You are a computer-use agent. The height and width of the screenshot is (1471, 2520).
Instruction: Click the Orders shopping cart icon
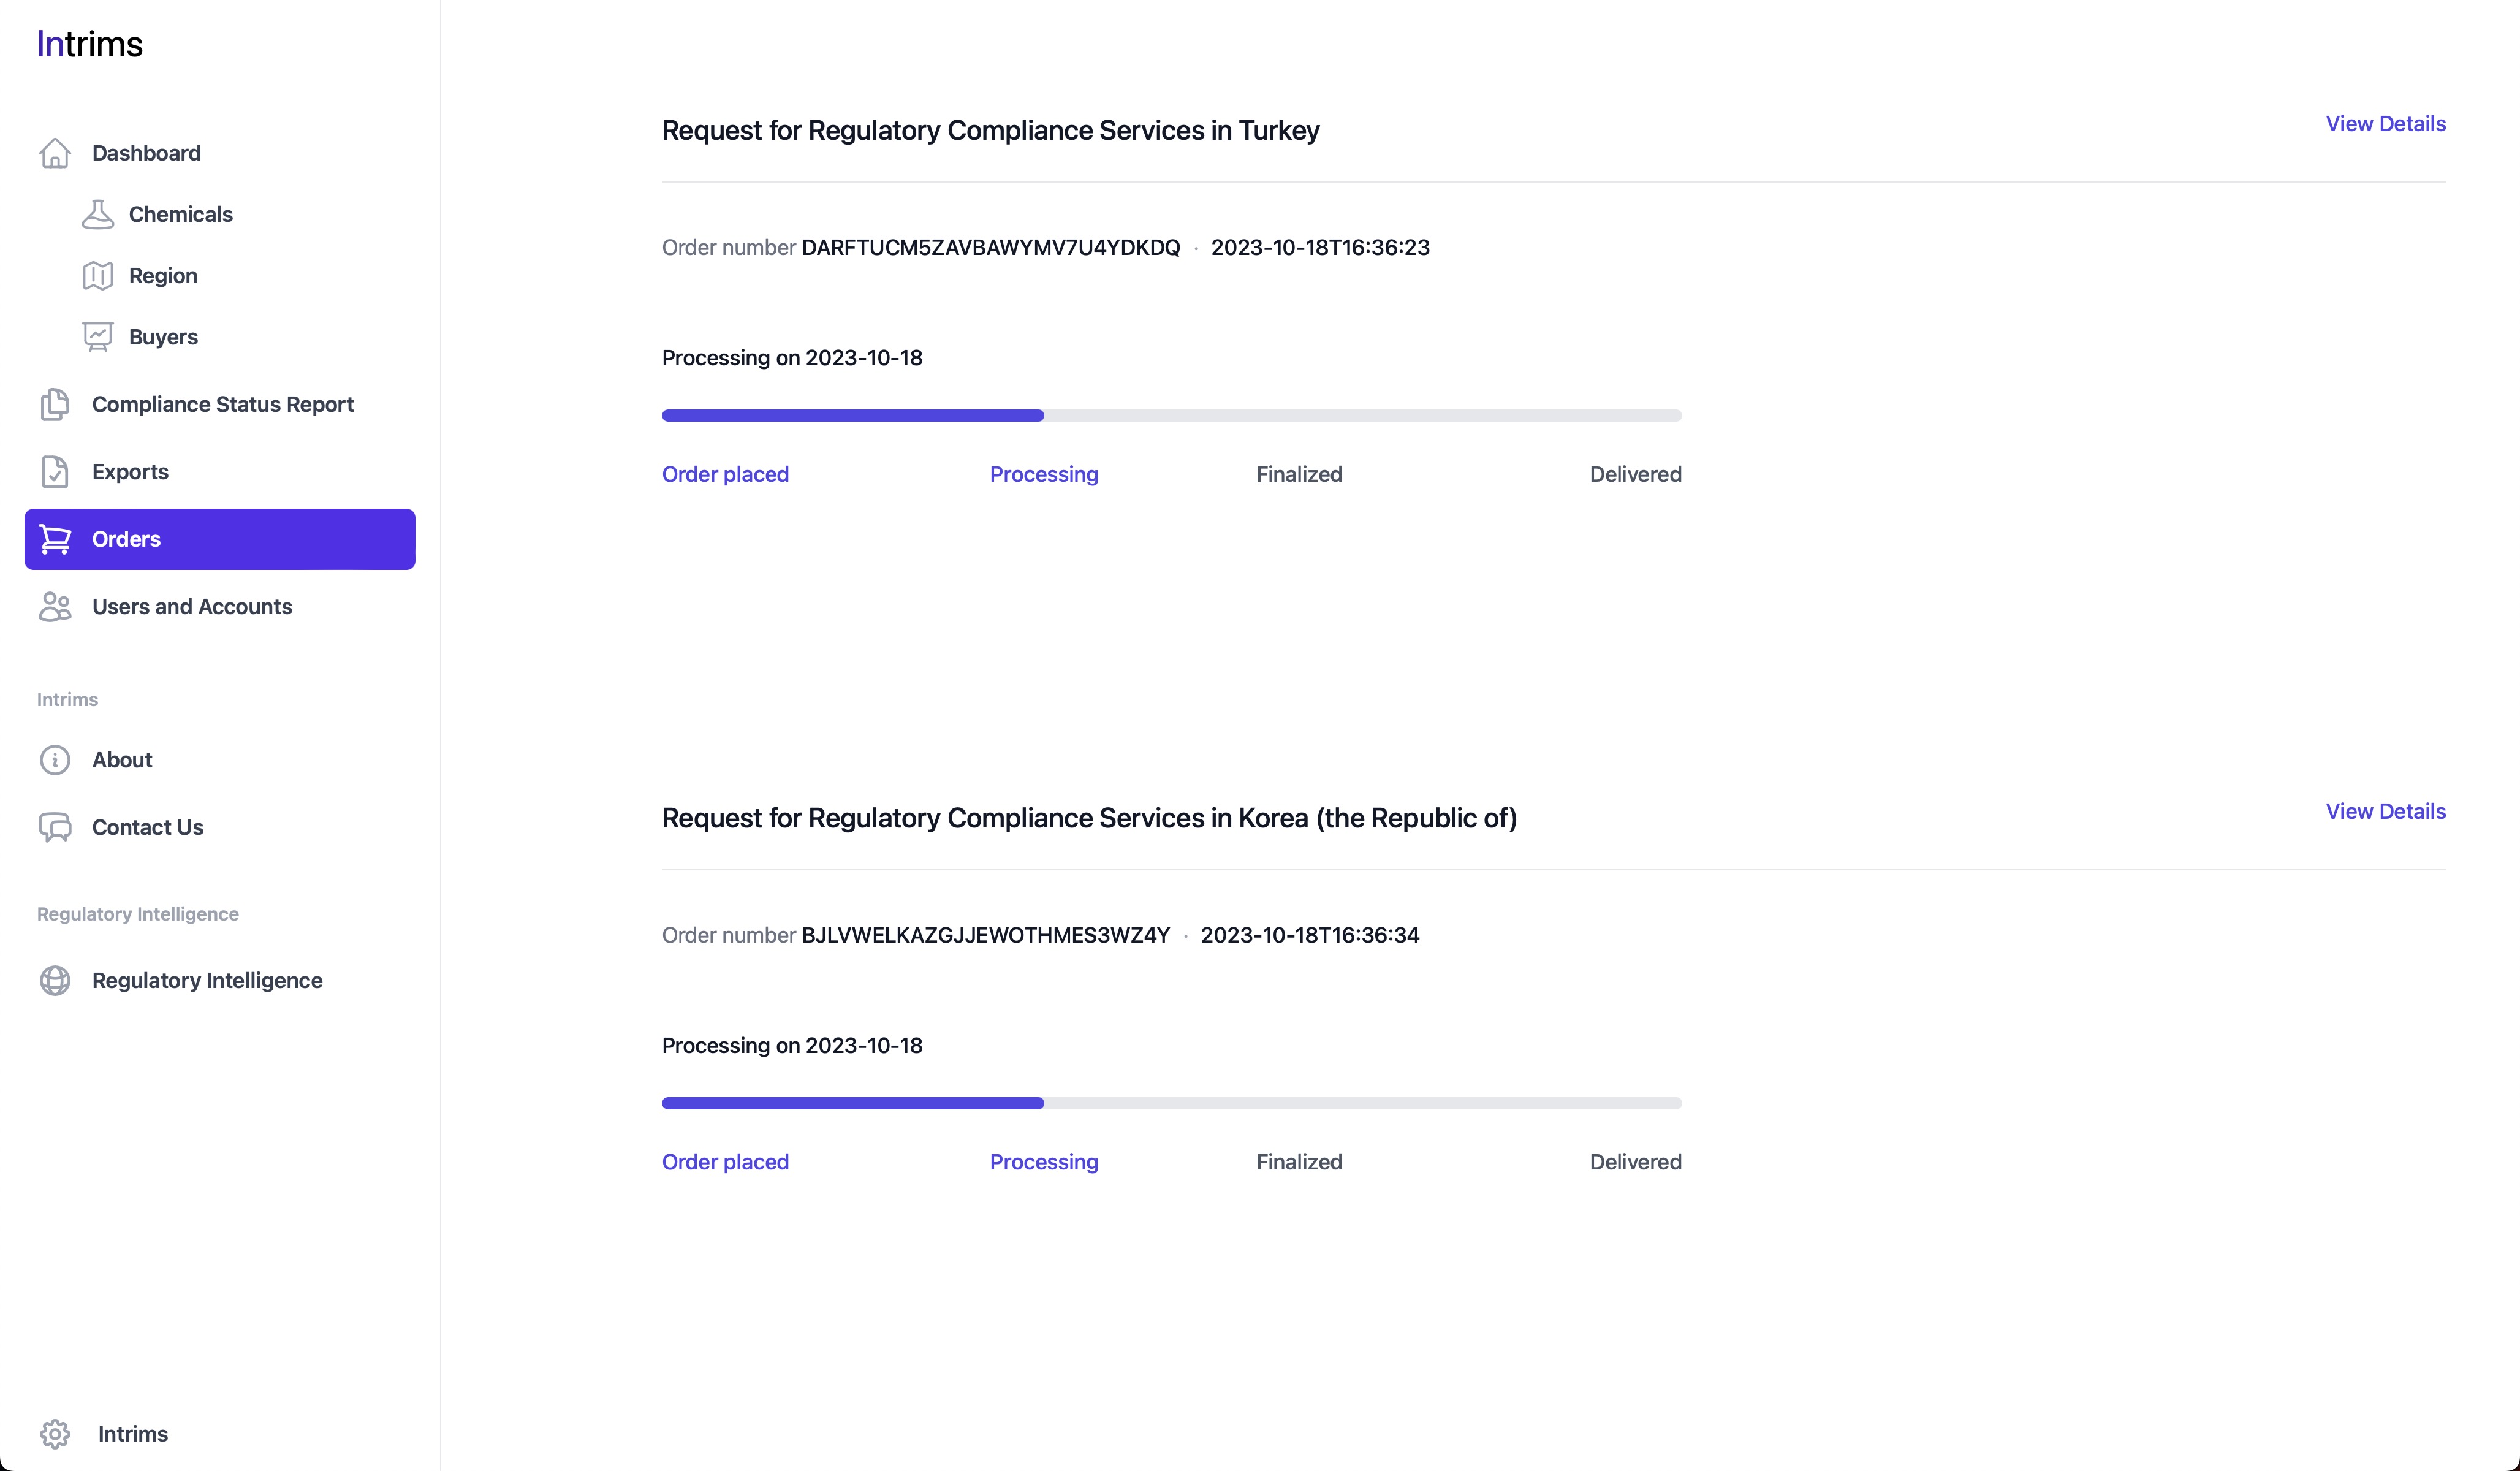pyautogui.click(x=55, y=539)
